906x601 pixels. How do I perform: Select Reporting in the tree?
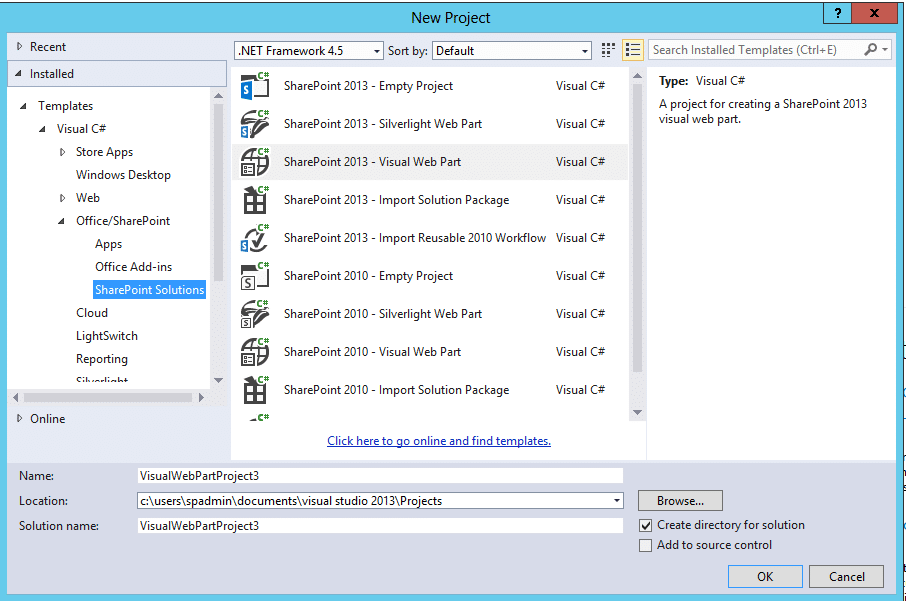(102, 359)
